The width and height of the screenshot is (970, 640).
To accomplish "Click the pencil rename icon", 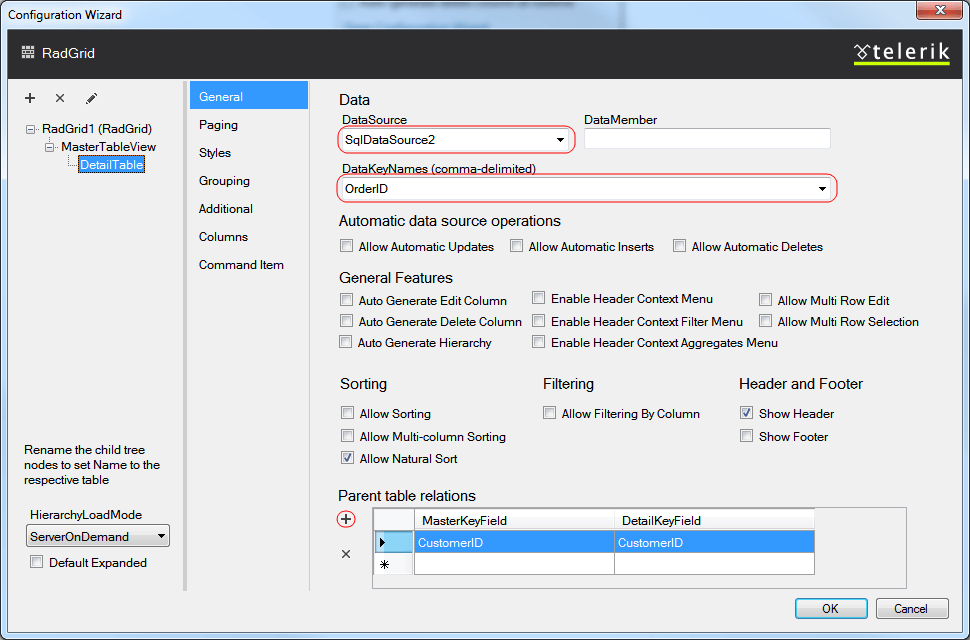I will click(91, 98).
